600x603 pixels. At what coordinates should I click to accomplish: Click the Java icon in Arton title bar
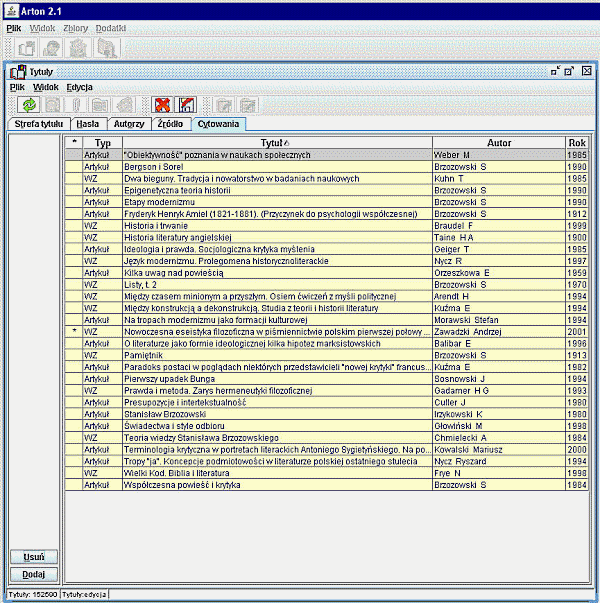9,9
